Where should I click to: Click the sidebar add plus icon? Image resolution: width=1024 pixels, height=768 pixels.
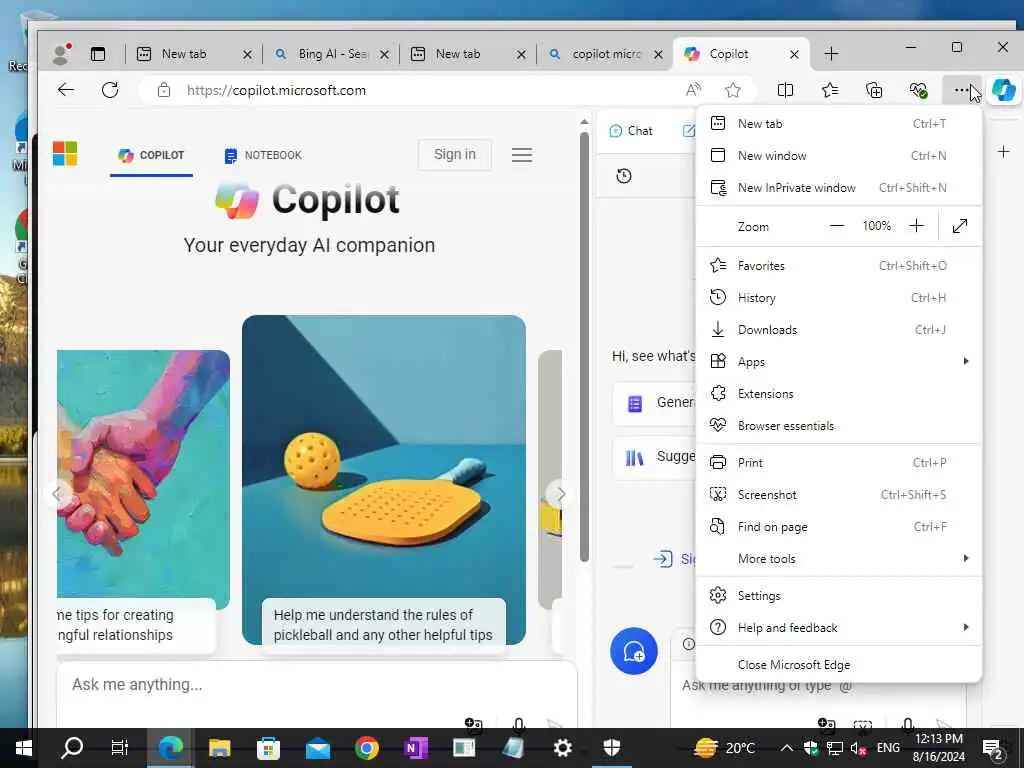1004,152
